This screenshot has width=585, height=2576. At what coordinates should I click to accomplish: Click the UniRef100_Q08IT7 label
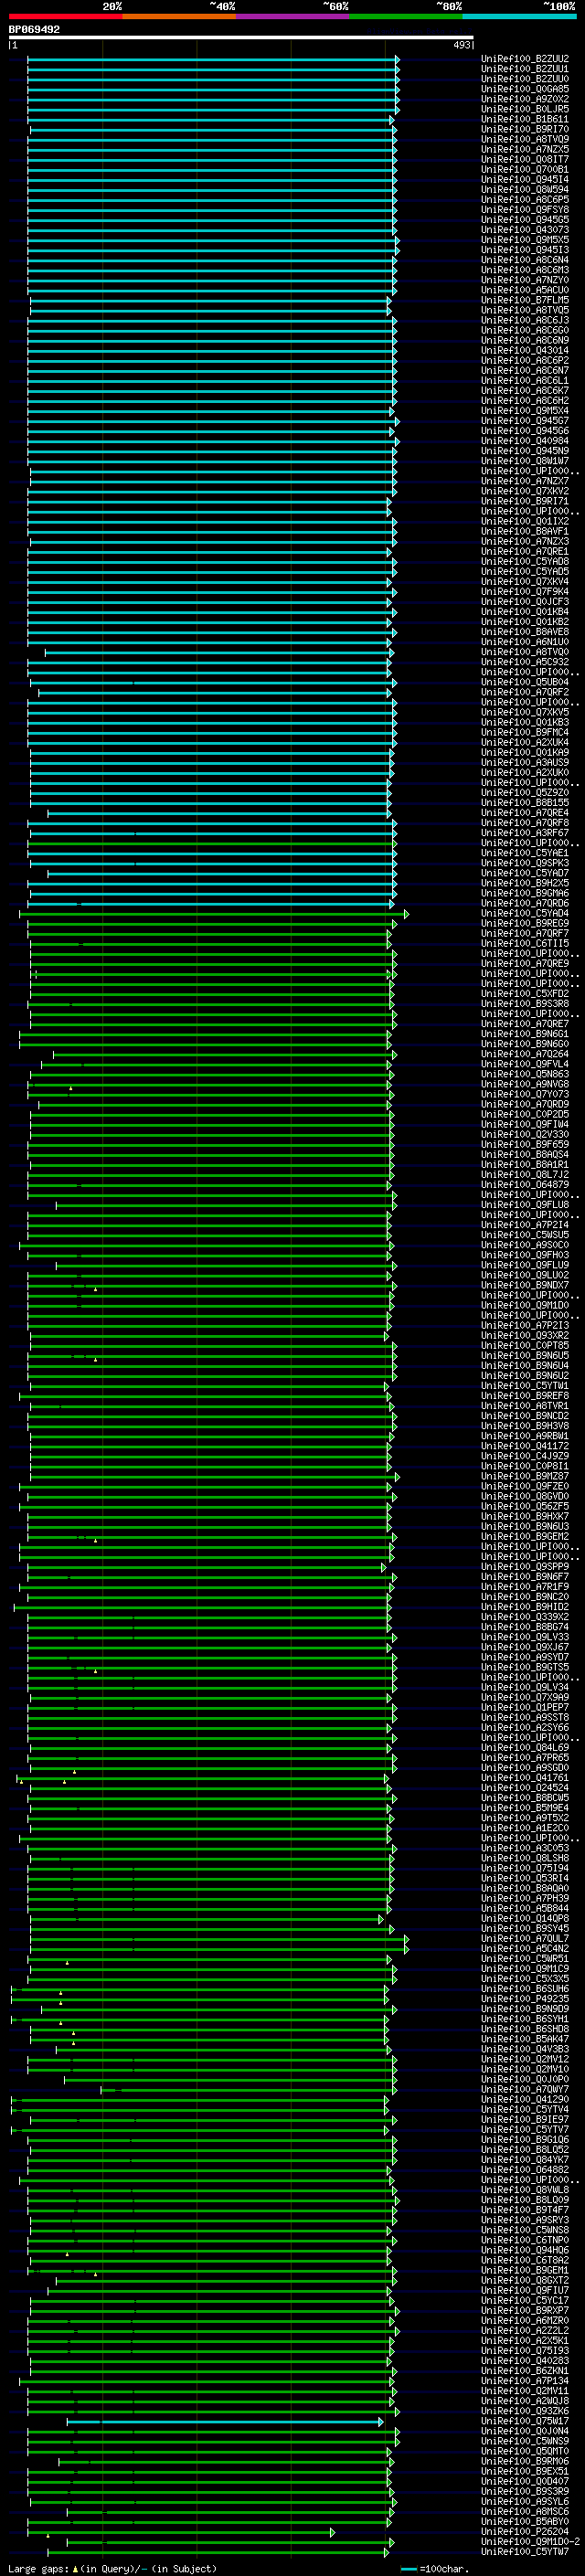point(525,159)
